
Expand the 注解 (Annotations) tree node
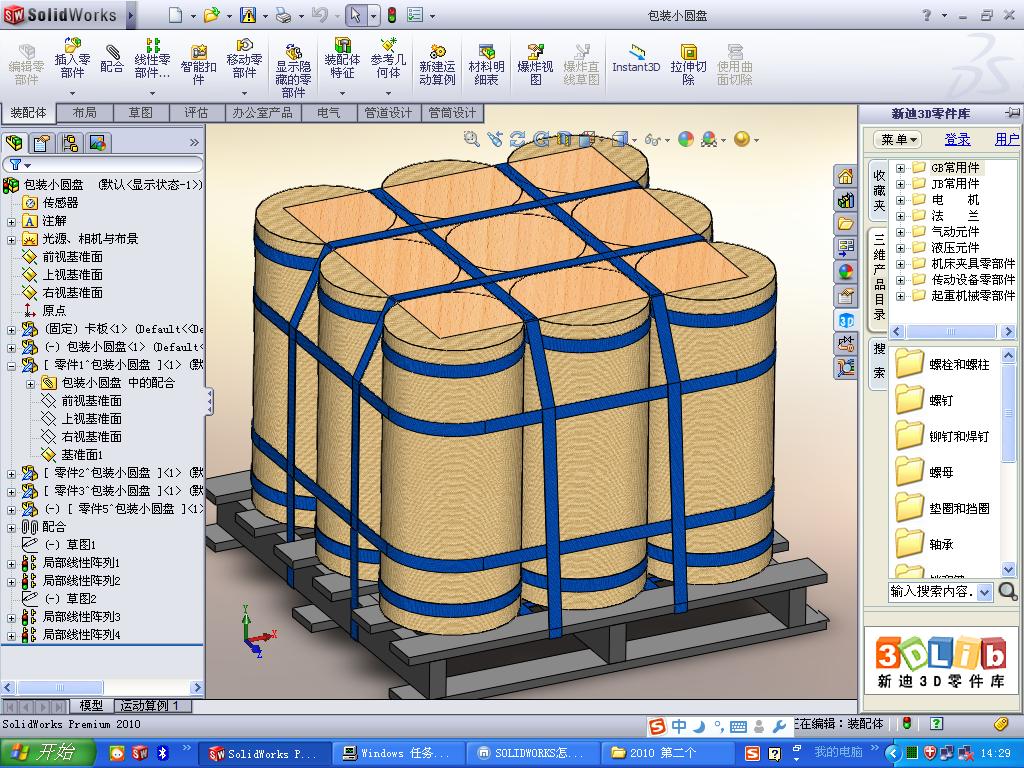click(x=11, y=221)
